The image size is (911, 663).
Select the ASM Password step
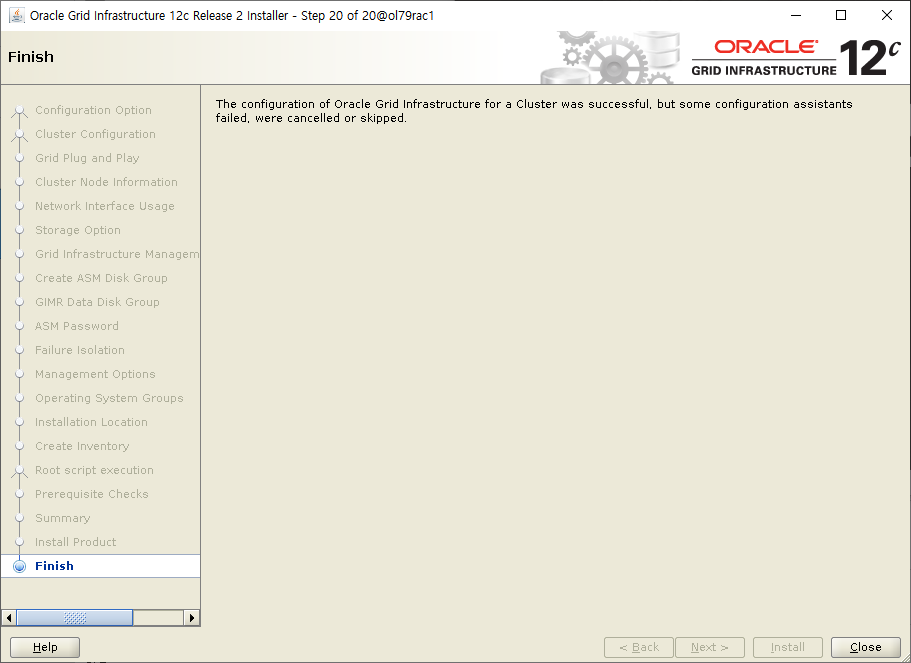[77, 326]
